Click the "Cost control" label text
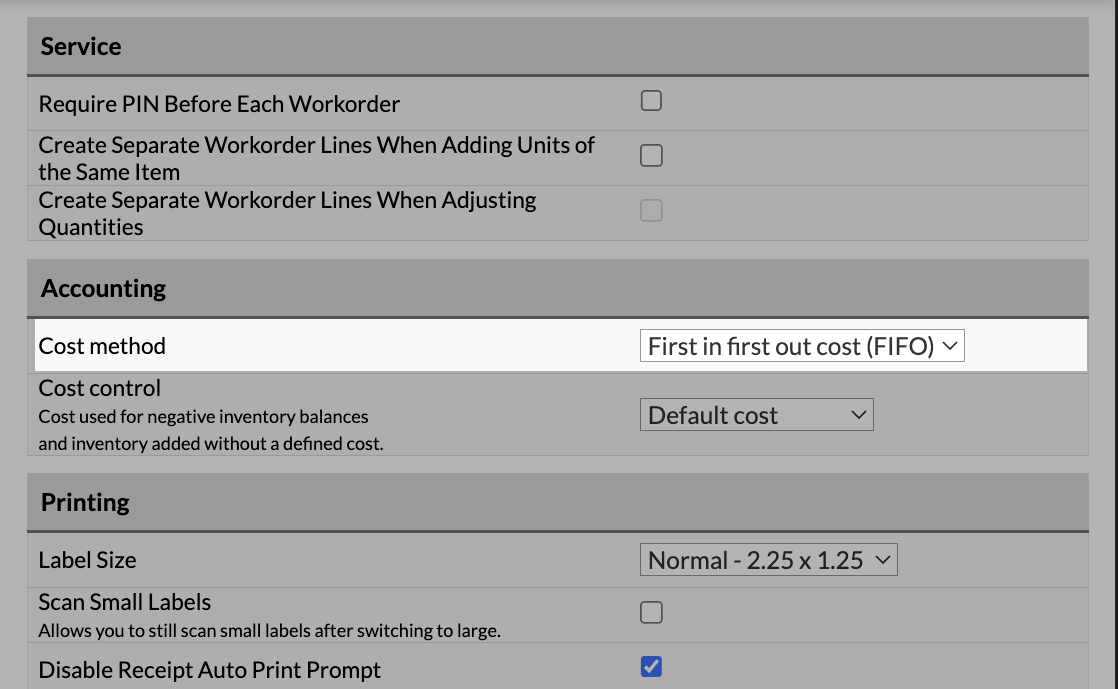1118x689 pixels. (x=100, y=388)
